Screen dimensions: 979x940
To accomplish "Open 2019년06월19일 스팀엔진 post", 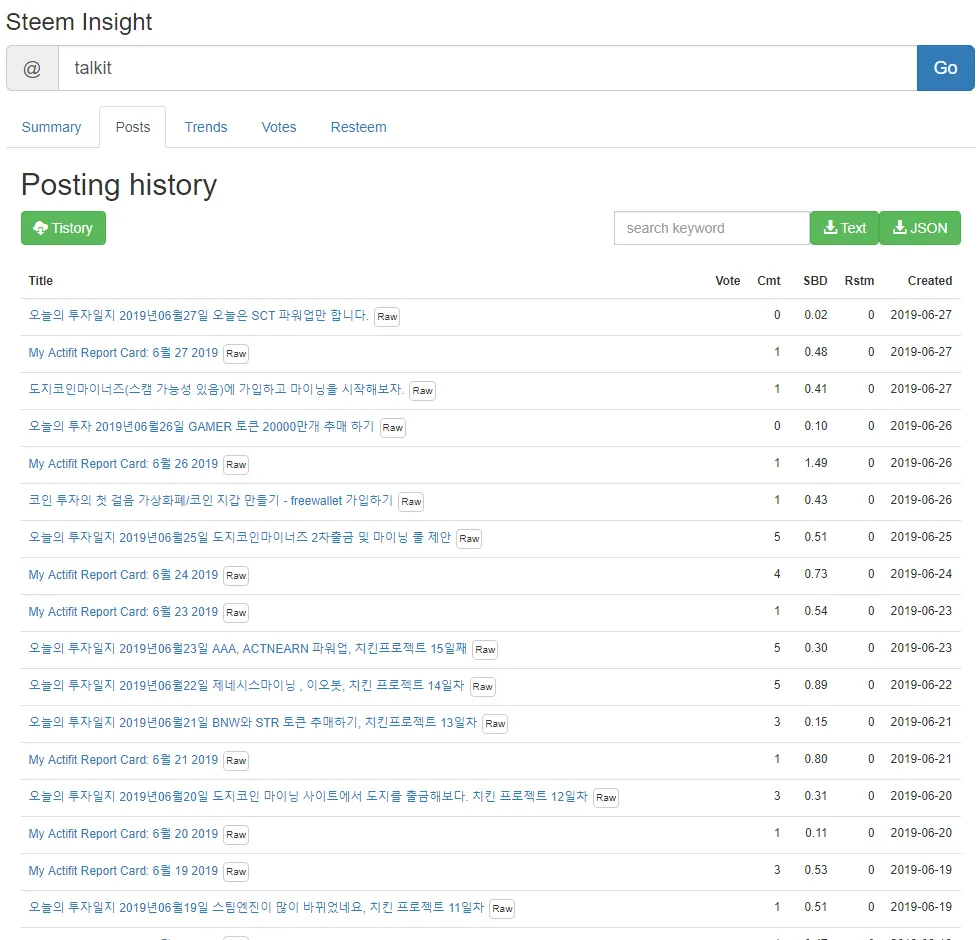I will 256,908.
